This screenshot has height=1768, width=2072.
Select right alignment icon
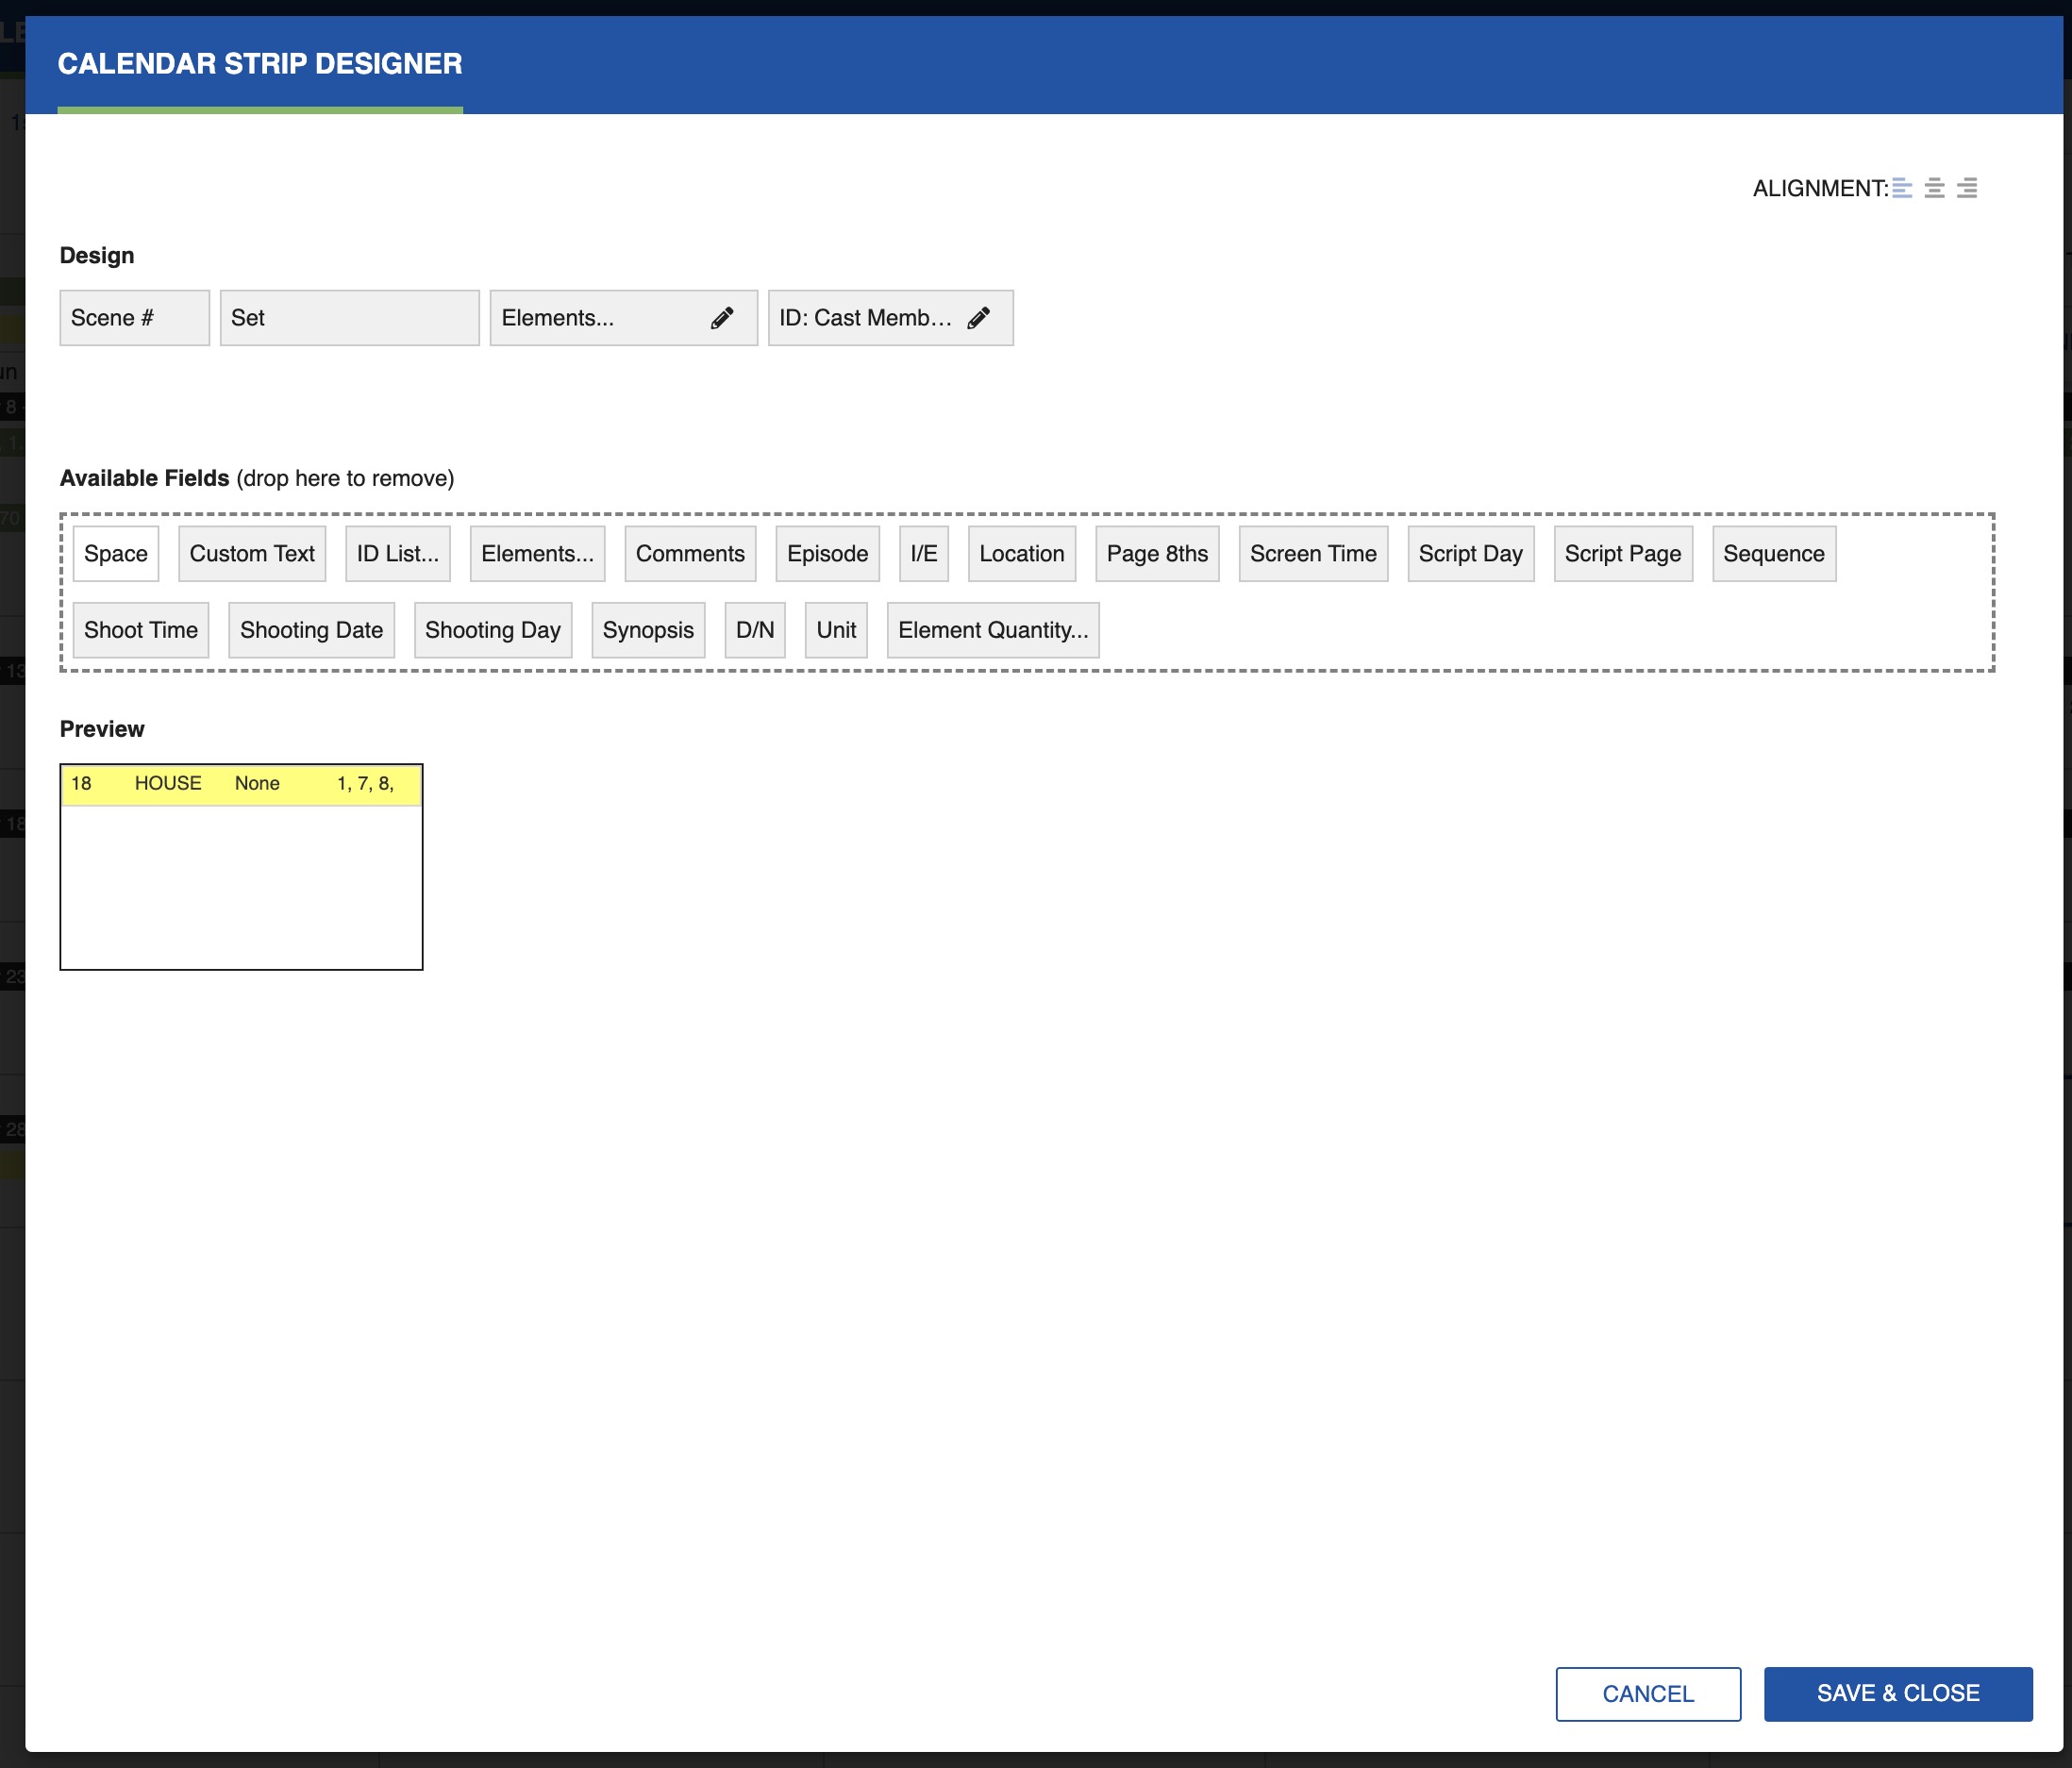click(1967, 188)
